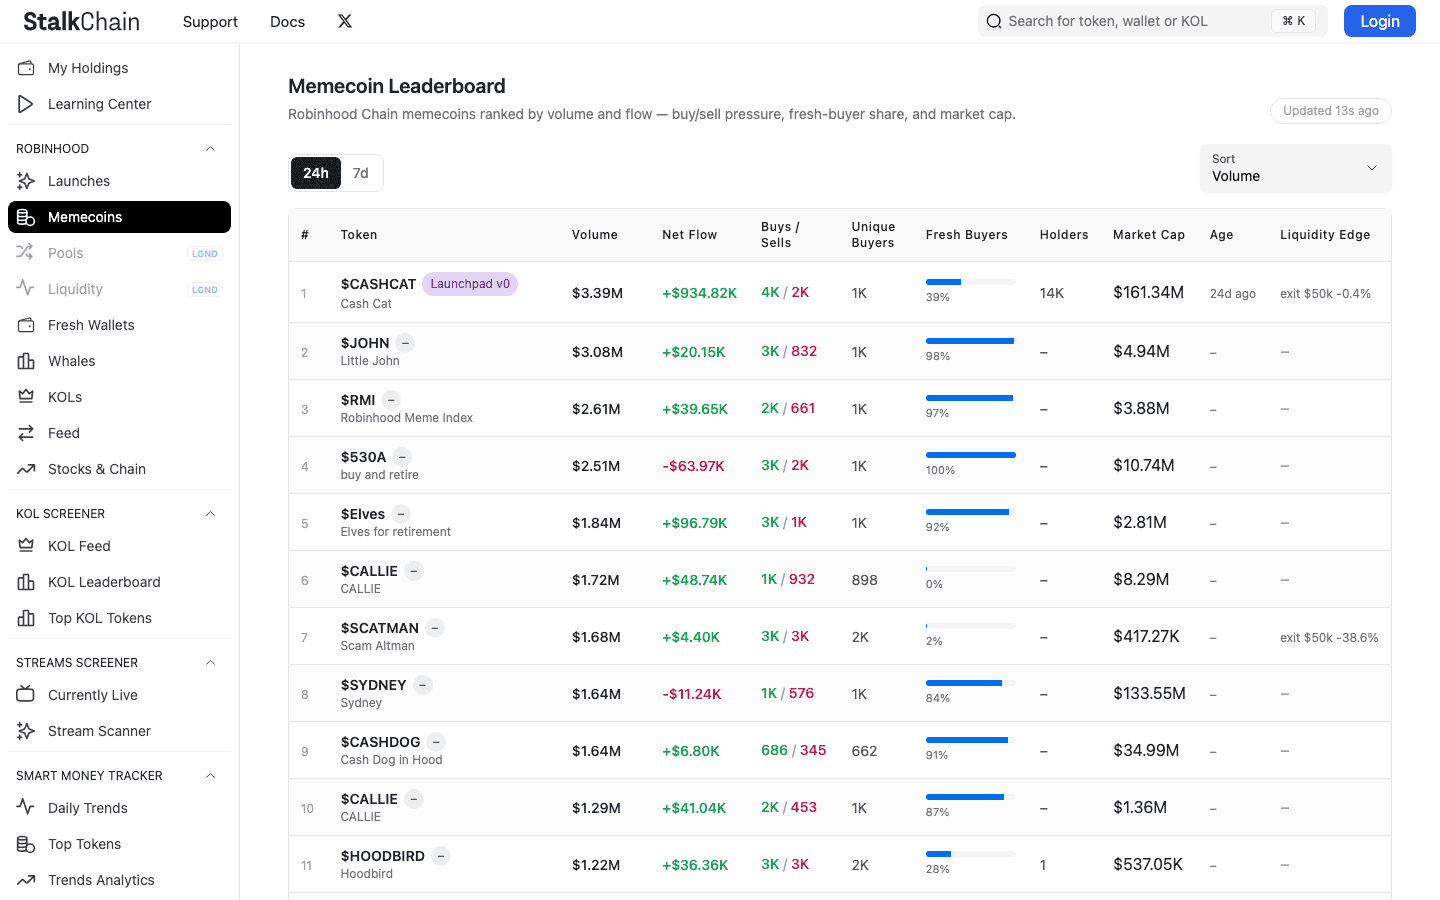Viewport: 1440px width, 900px height.
Task: Click the Feed arrows icon
Action: [26, 433]
